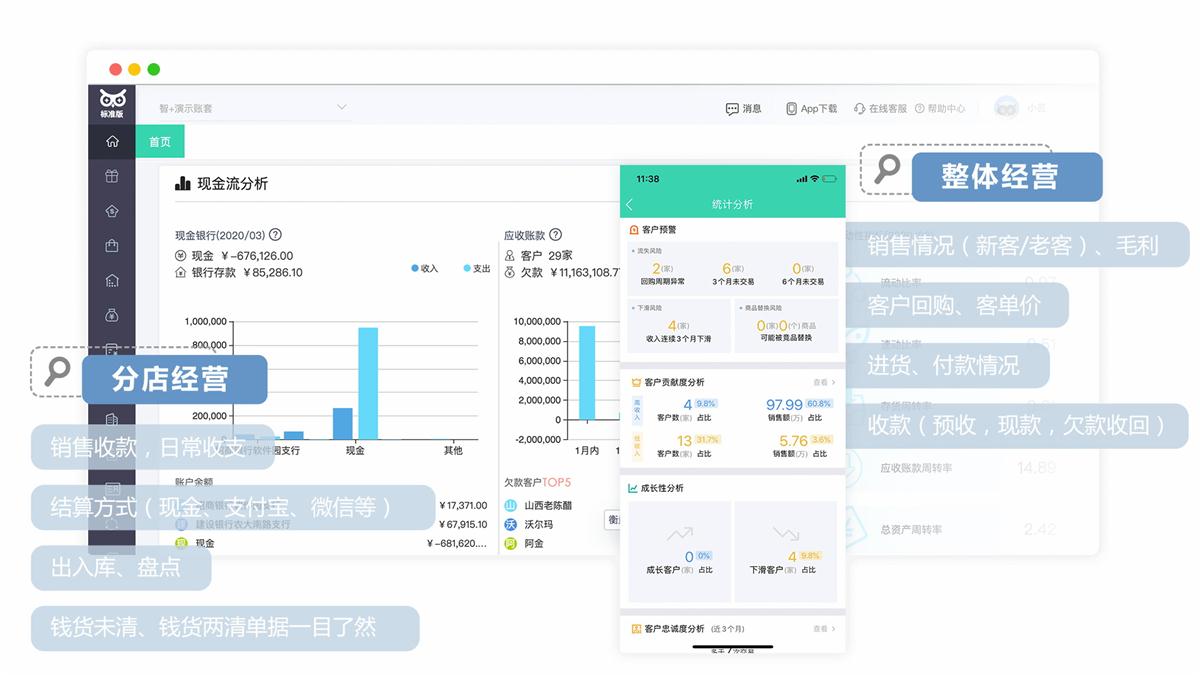Expand 客户忠诚度分析 via 查看 chevron
Viewport: 1200px width, 675px height.
pyautogui.click(x=824, y=629)
